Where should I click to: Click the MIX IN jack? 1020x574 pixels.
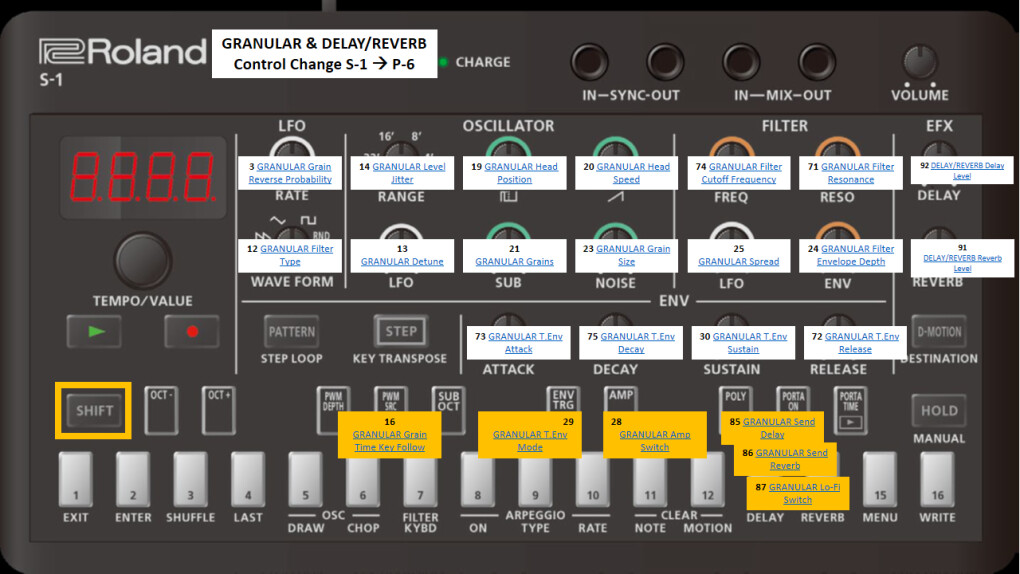point(741,62)
